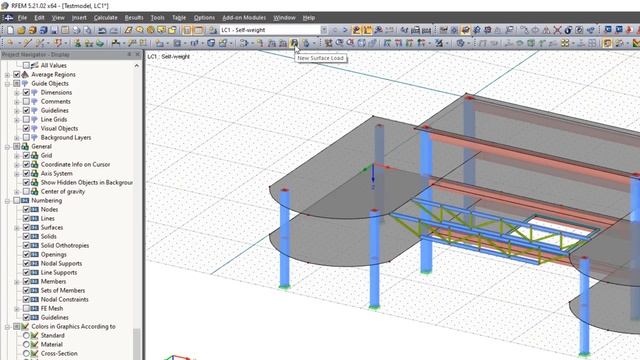Collapse the Numbering tree node

tap(7, 200)
